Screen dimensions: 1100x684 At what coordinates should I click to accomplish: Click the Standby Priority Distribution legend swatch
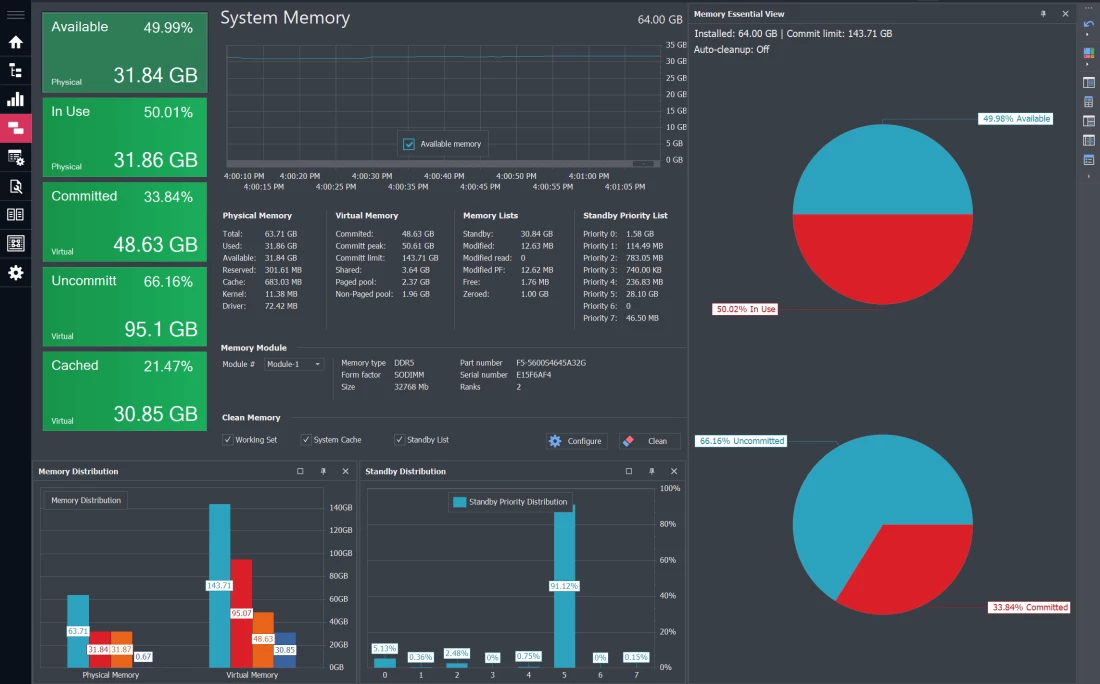pos(459,502)
